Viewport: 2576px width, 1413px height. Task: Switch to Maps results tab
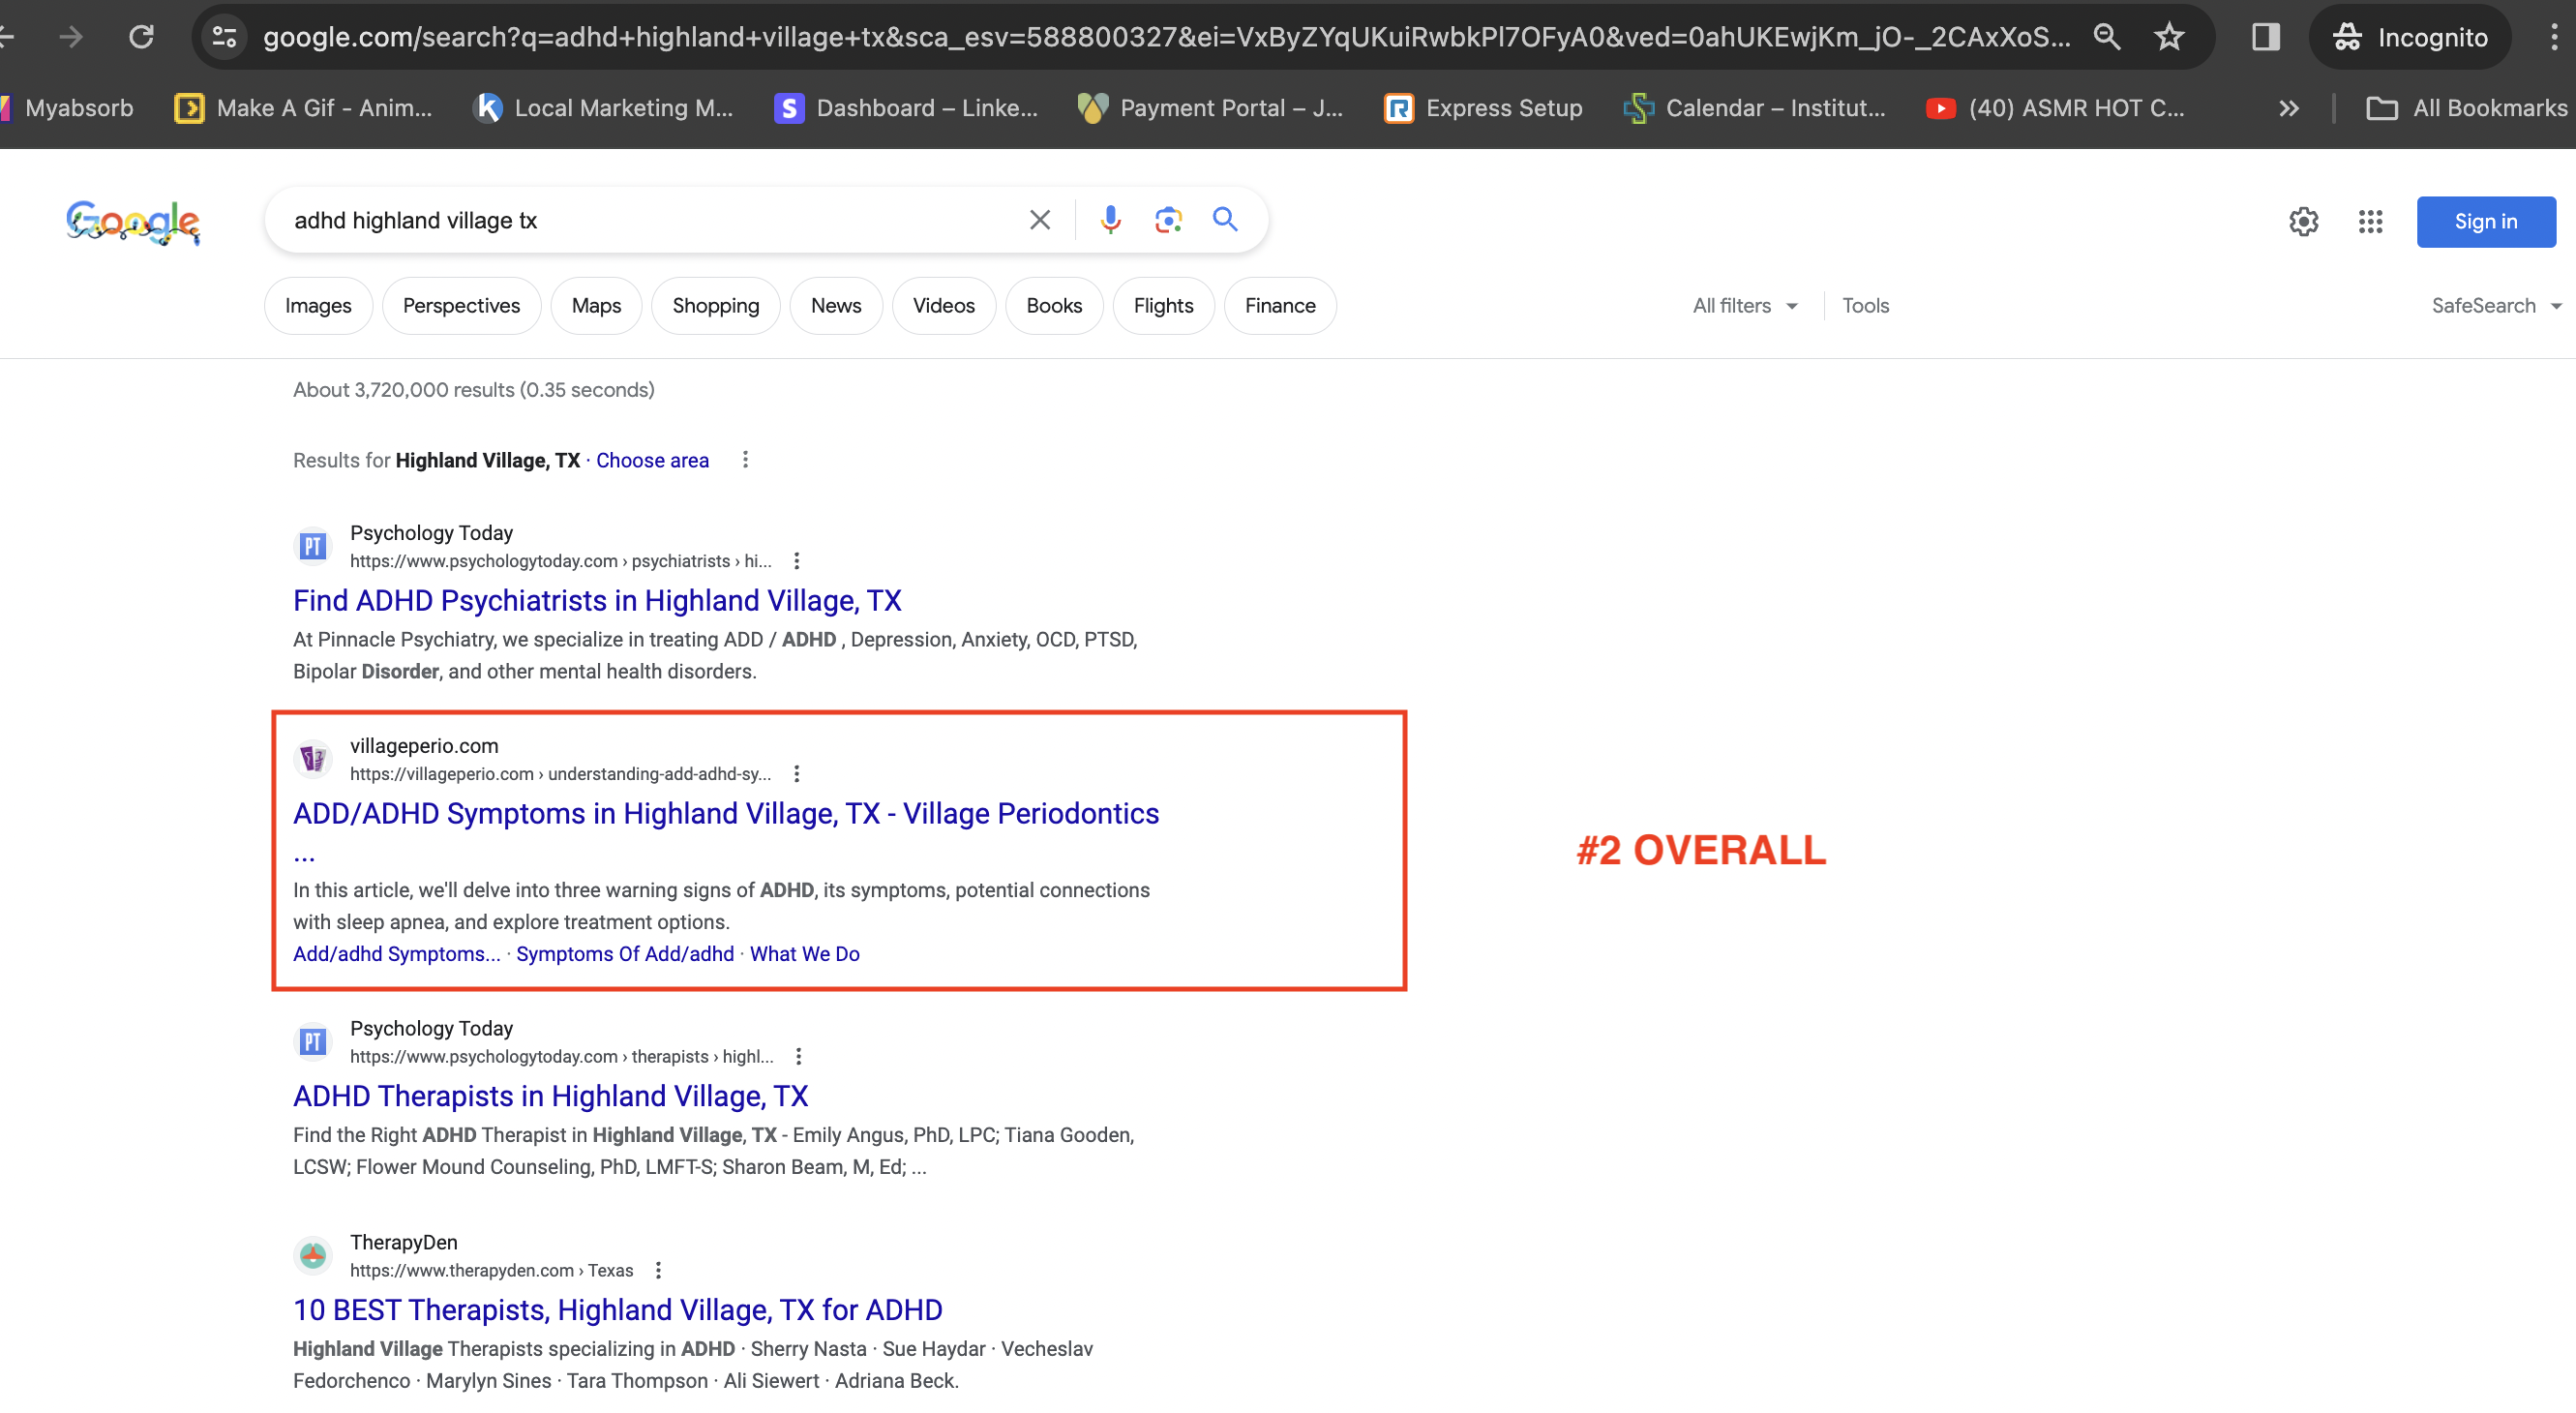(x=596, y=306)
